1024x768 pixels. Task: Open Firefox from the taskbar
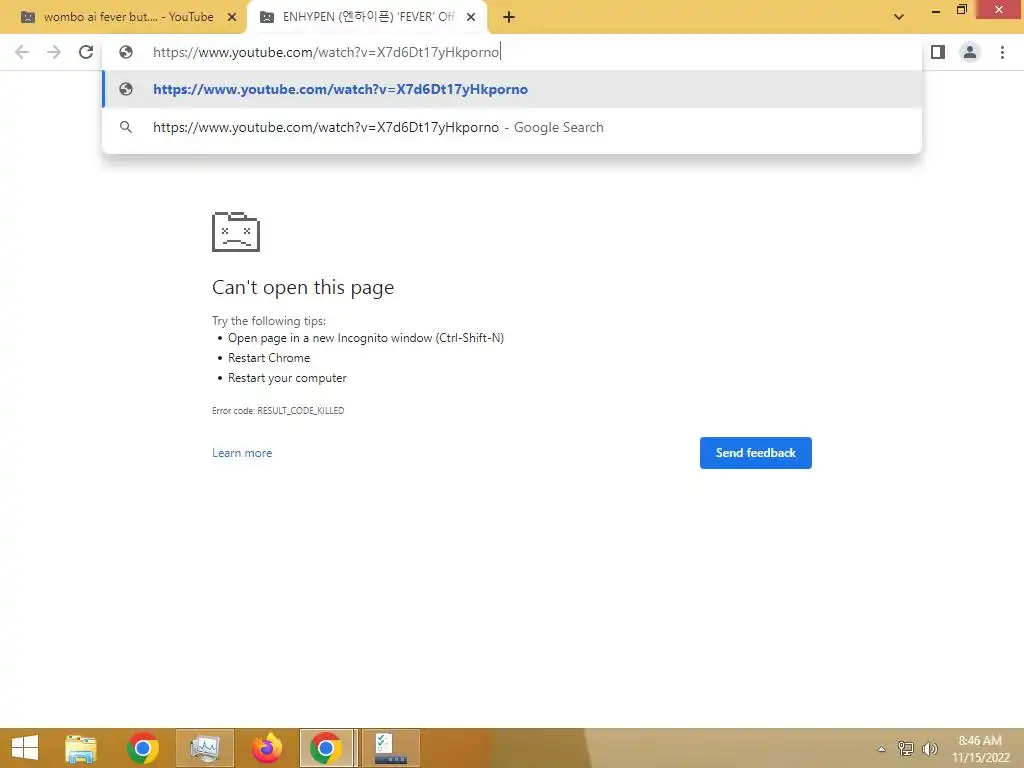tap(266, 748)
